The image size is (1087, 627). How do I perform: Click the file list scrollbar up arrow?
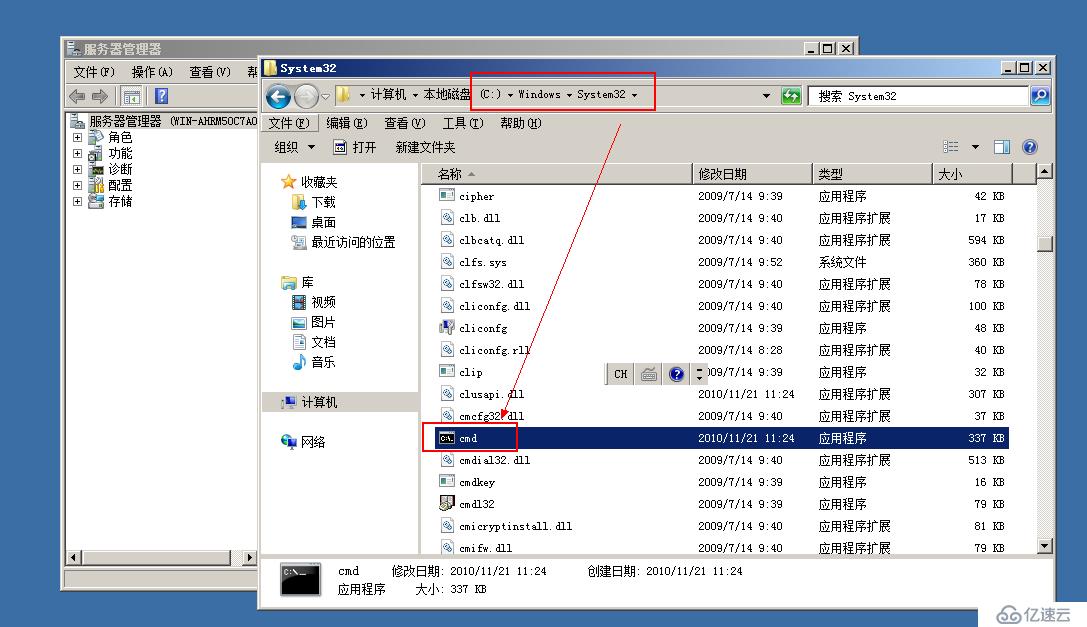1045,171
